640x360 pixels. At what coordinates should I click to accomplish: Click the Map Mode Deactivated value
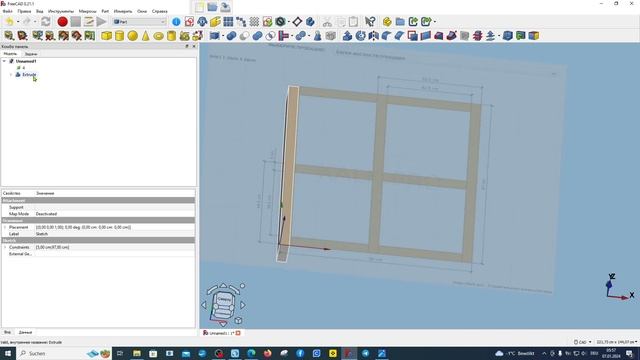pos(114,214)
